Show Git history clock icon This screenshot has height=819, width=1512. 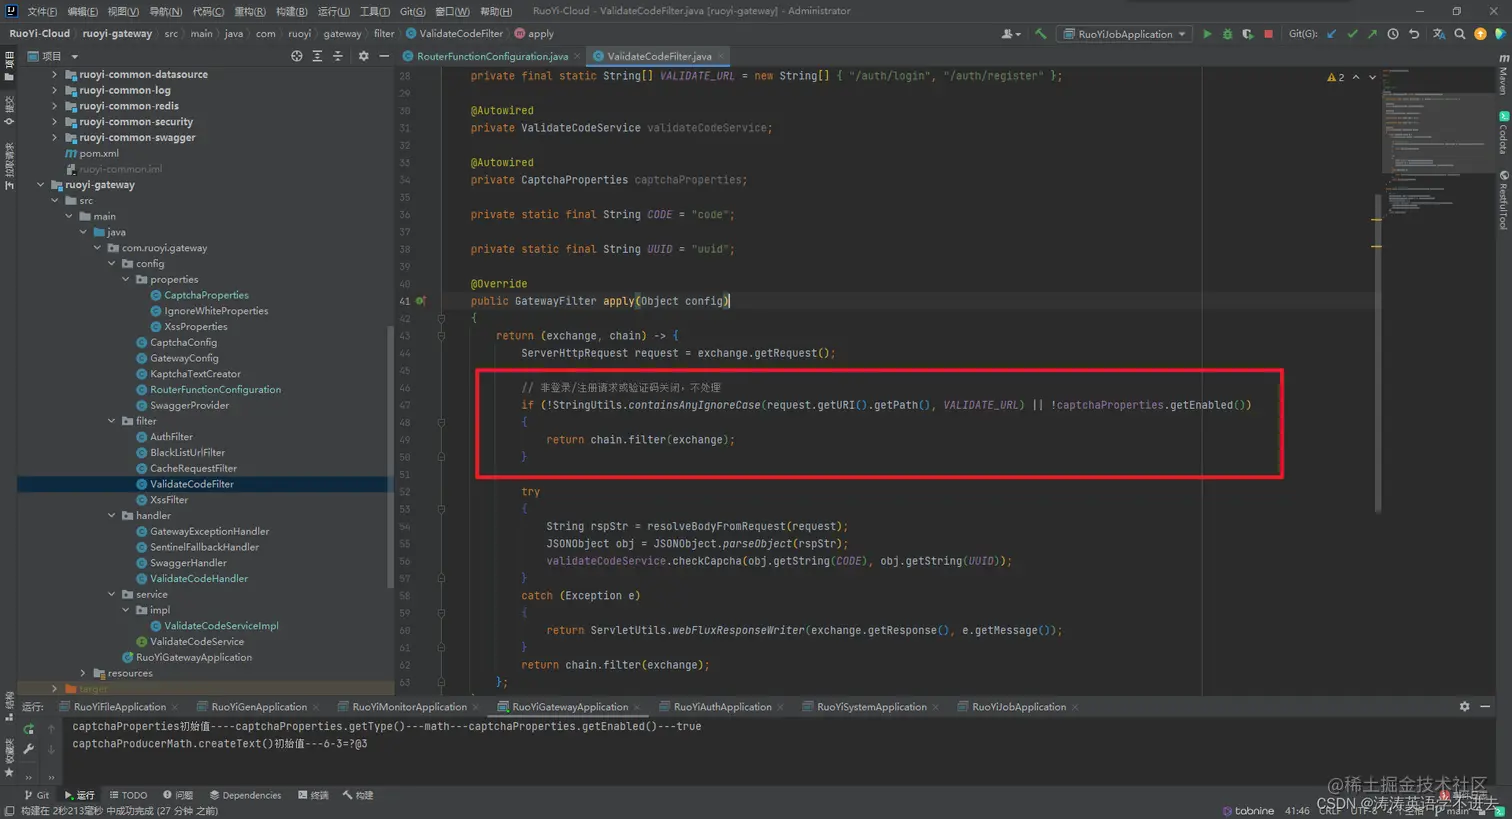[x=1393, y=34]
